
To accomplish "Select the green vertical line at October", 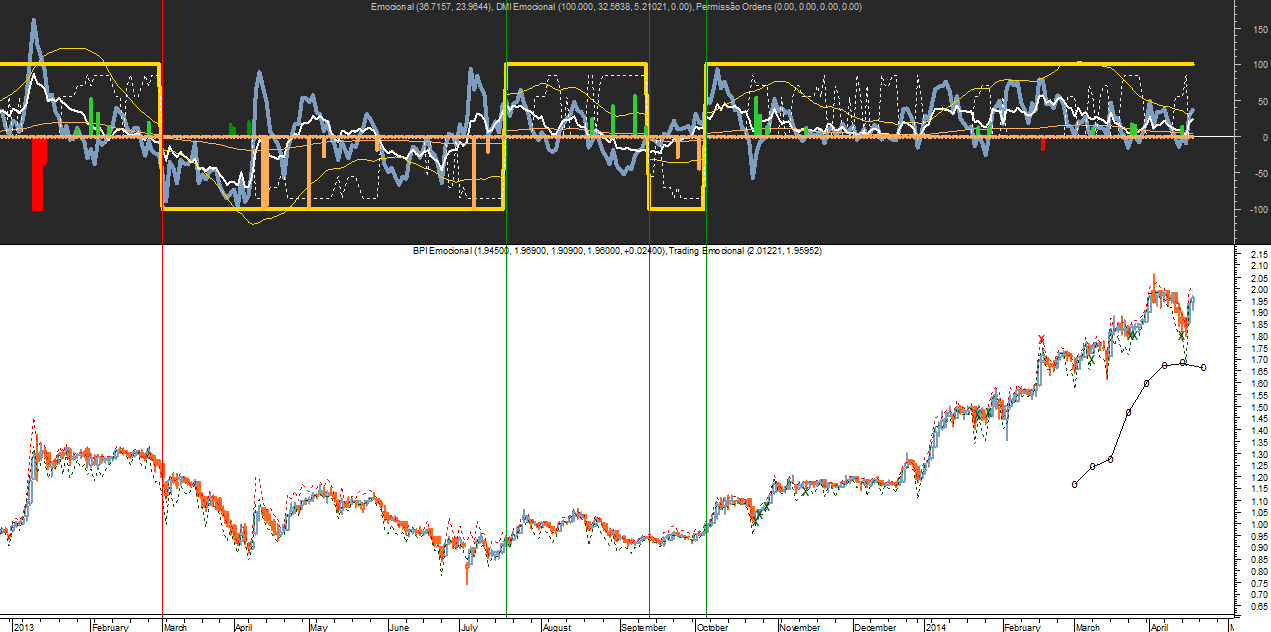I will pos(707,400).
